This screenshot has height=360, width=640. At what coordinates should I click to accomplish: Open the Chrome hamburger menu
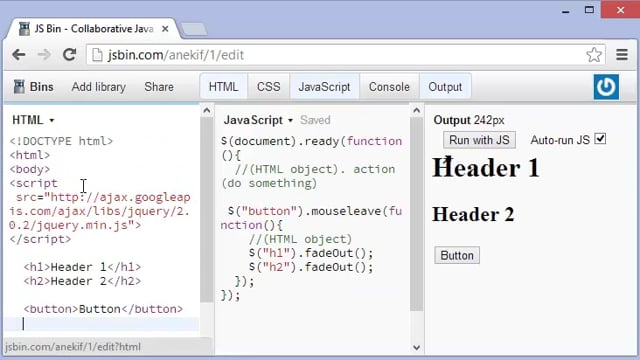[622, 55]
